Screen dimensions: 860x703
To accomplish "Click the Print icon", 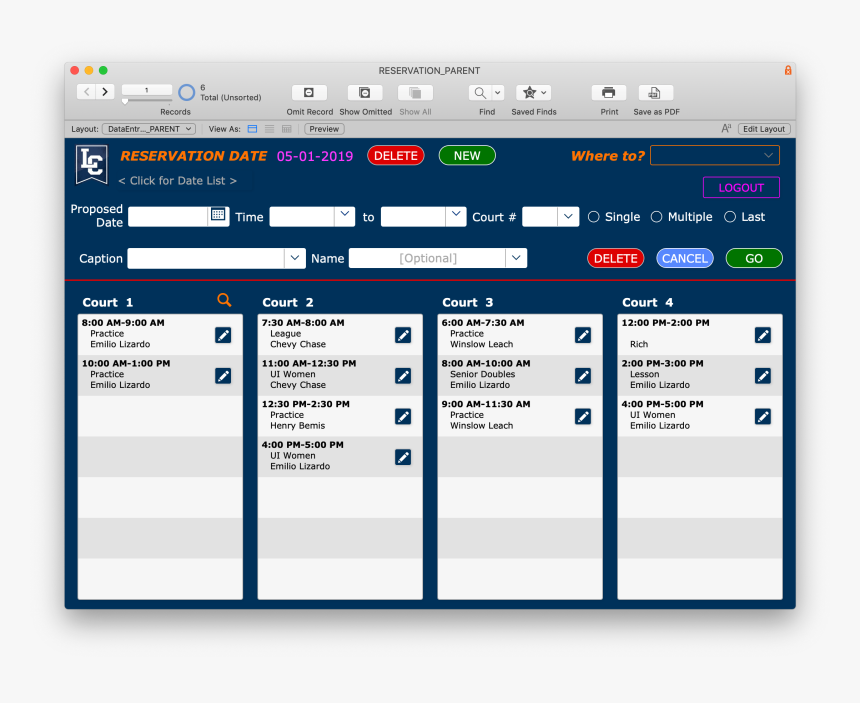I will pyautogui.click(x=609, y=93).
